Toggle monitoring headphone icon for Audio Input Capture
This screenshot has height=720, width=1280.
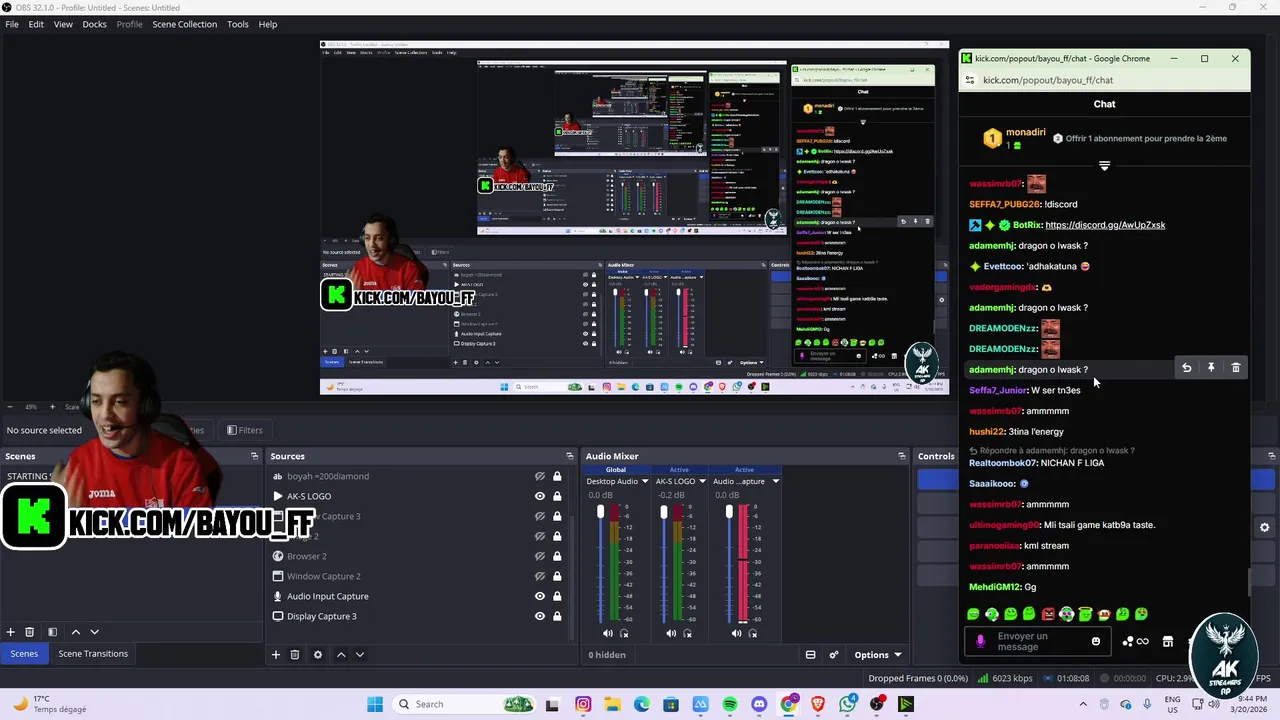[754, 633]
